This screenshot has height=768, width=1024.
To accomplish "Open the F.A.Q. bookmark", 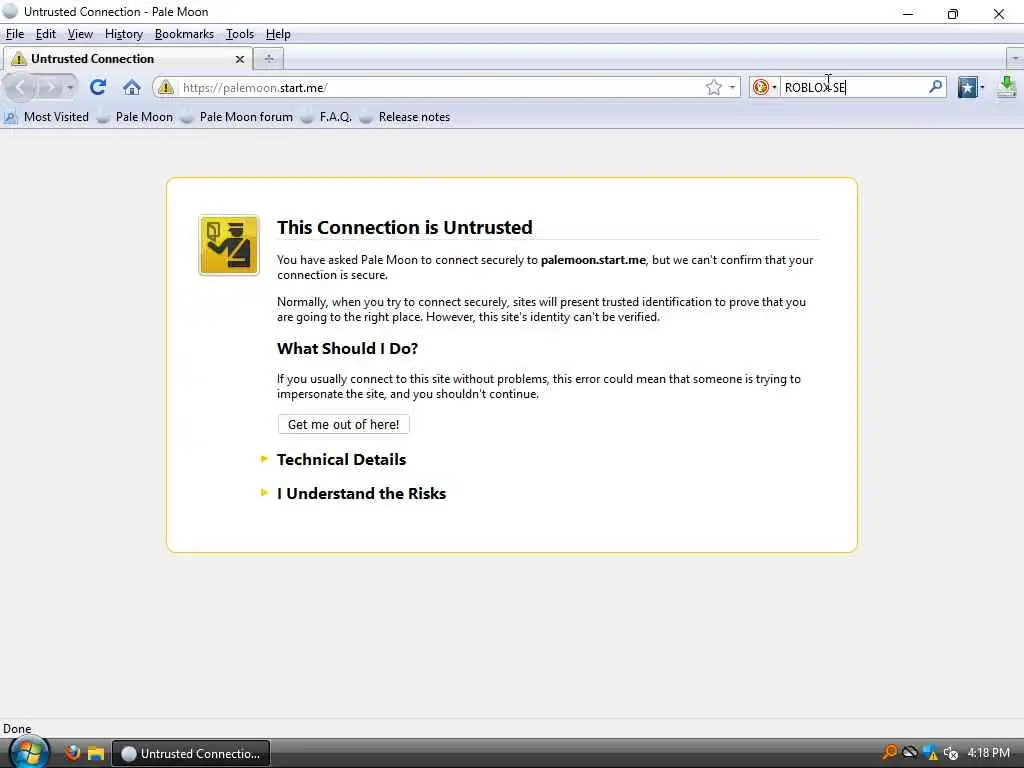I will pyautogui.click(x=327, y=117).
